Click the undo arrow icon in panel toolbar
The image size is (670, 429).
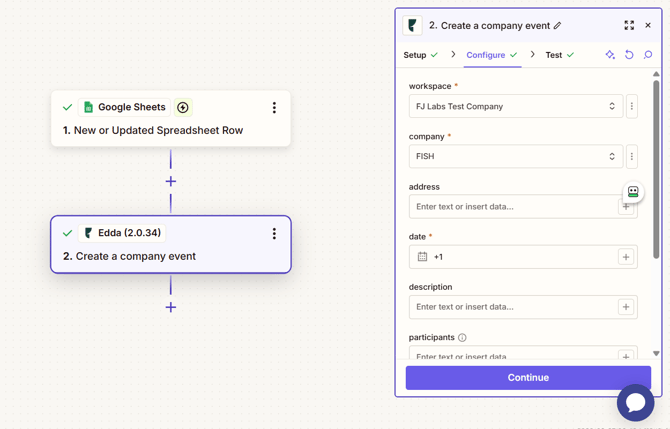(629, 55)
